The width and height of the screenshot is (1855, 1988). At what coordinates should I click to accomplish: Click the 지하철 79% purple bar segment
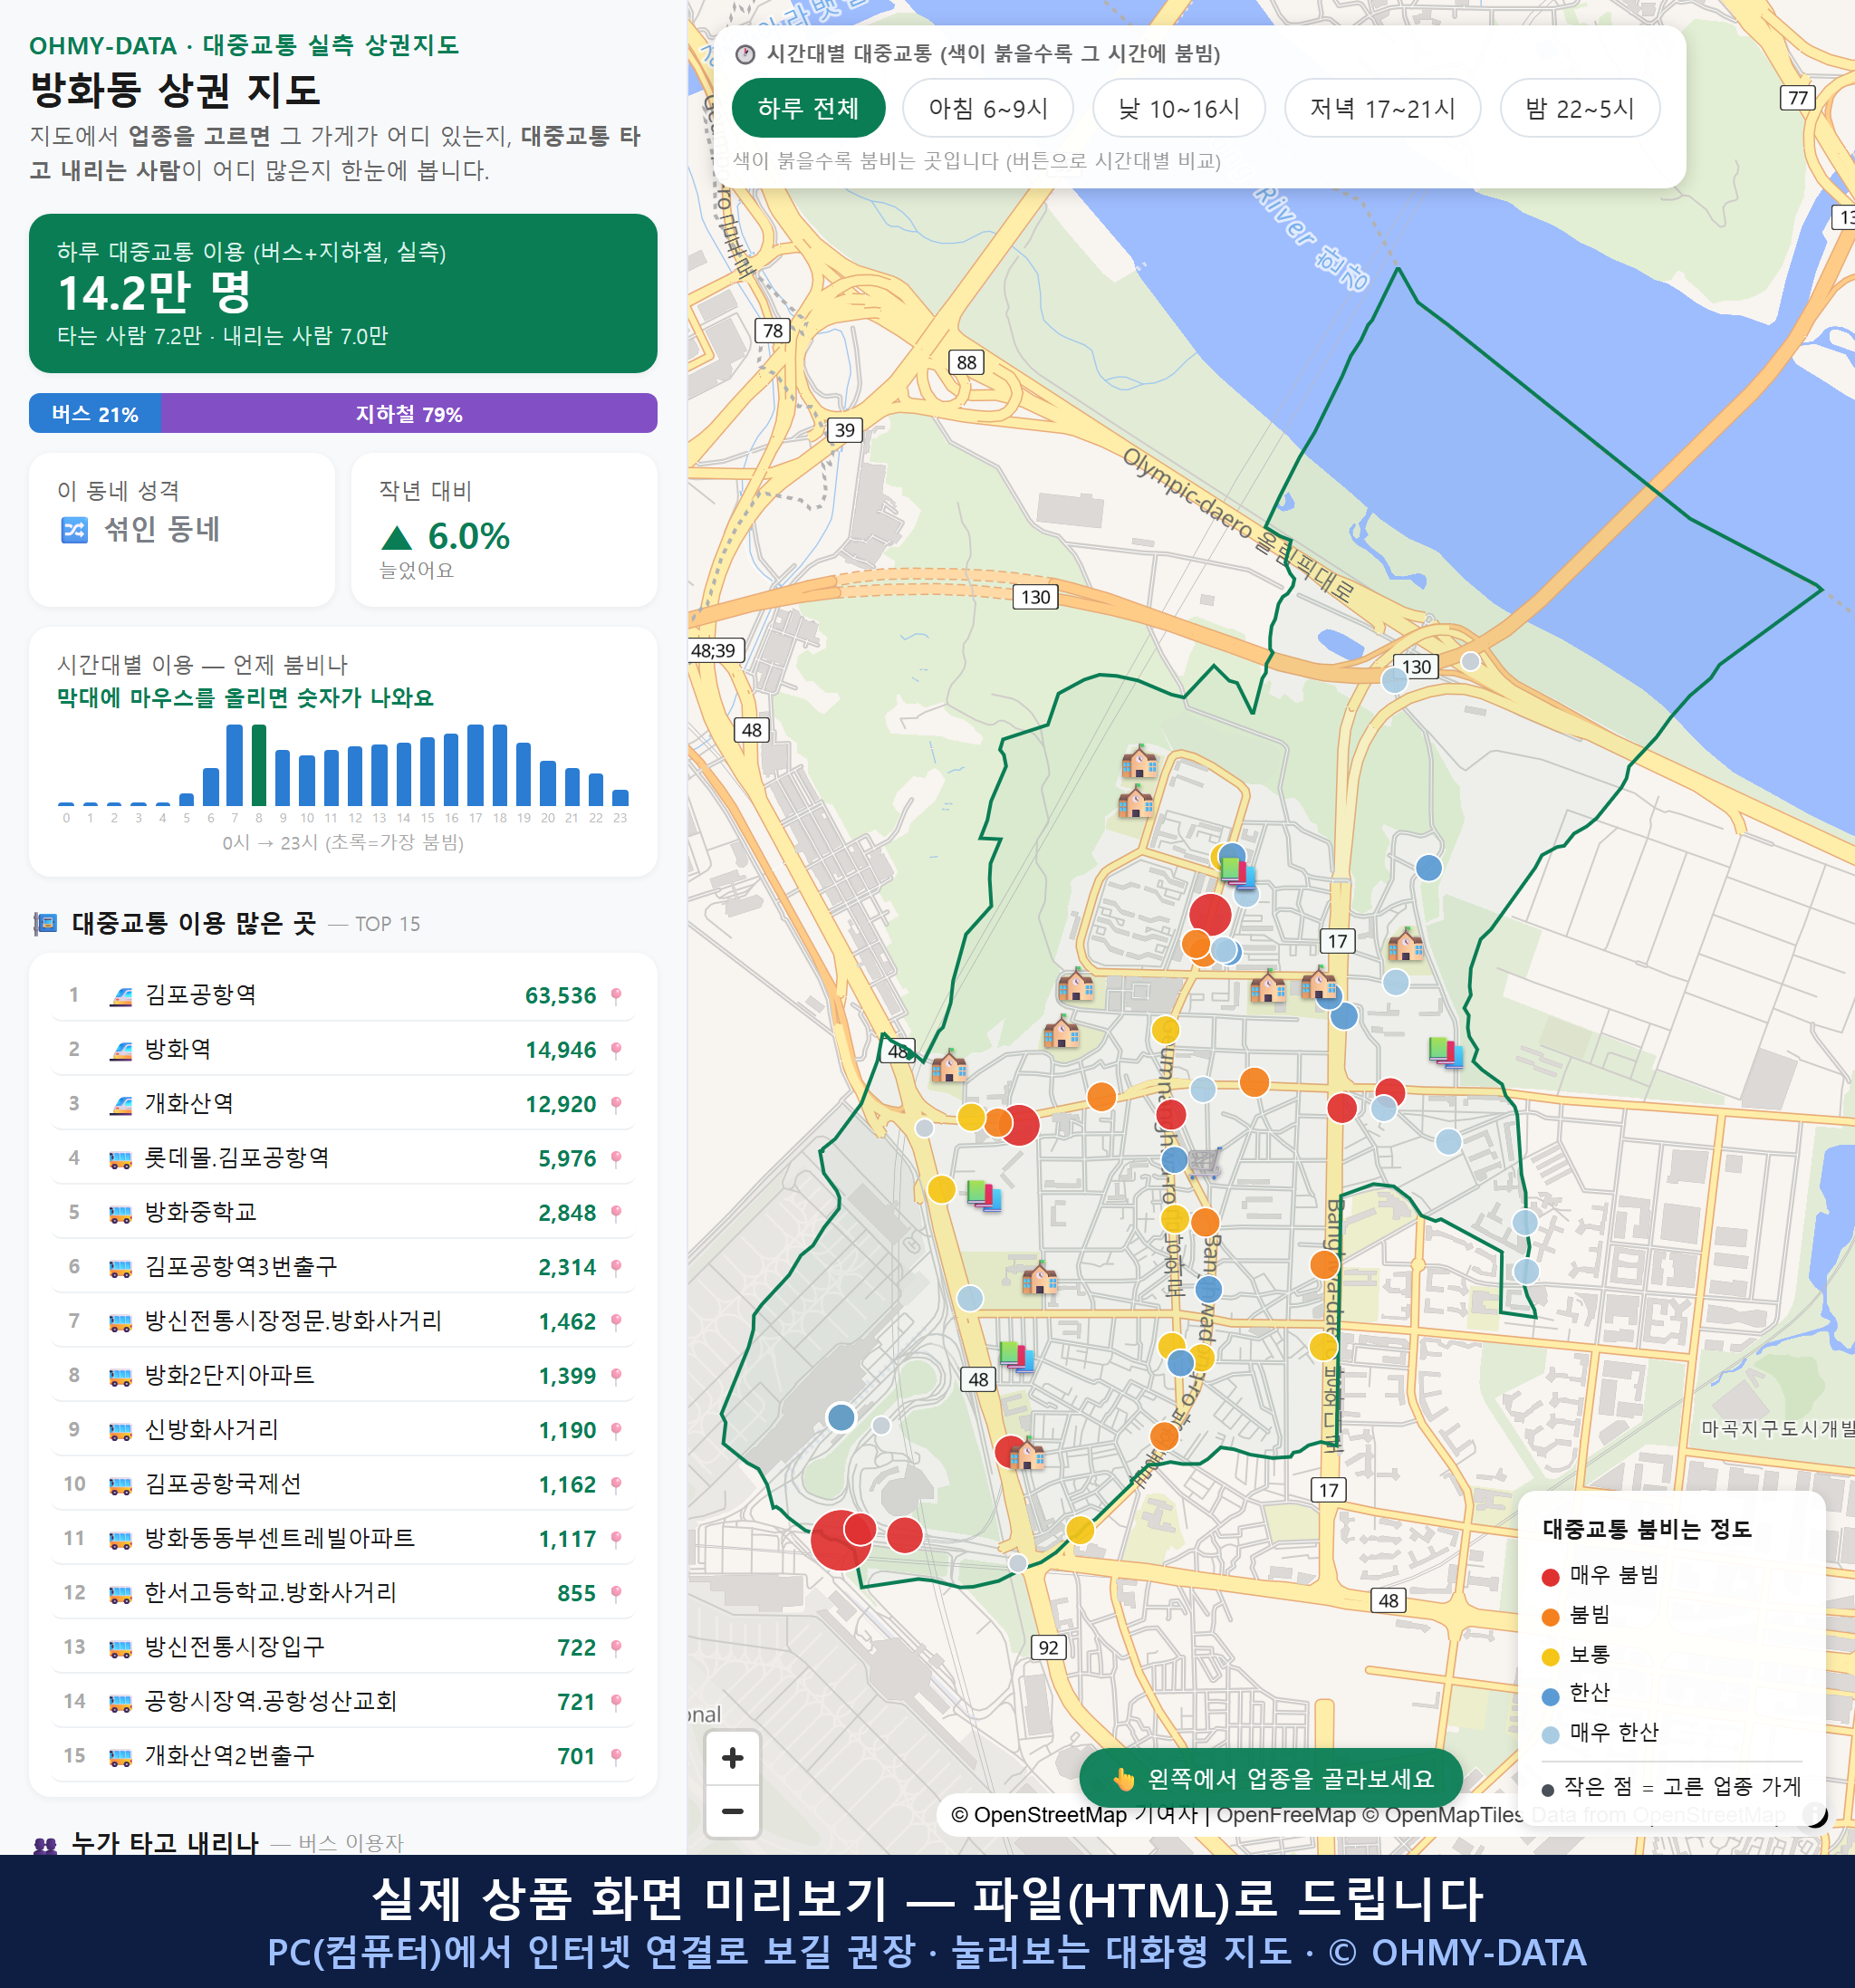tap(409, 414)
